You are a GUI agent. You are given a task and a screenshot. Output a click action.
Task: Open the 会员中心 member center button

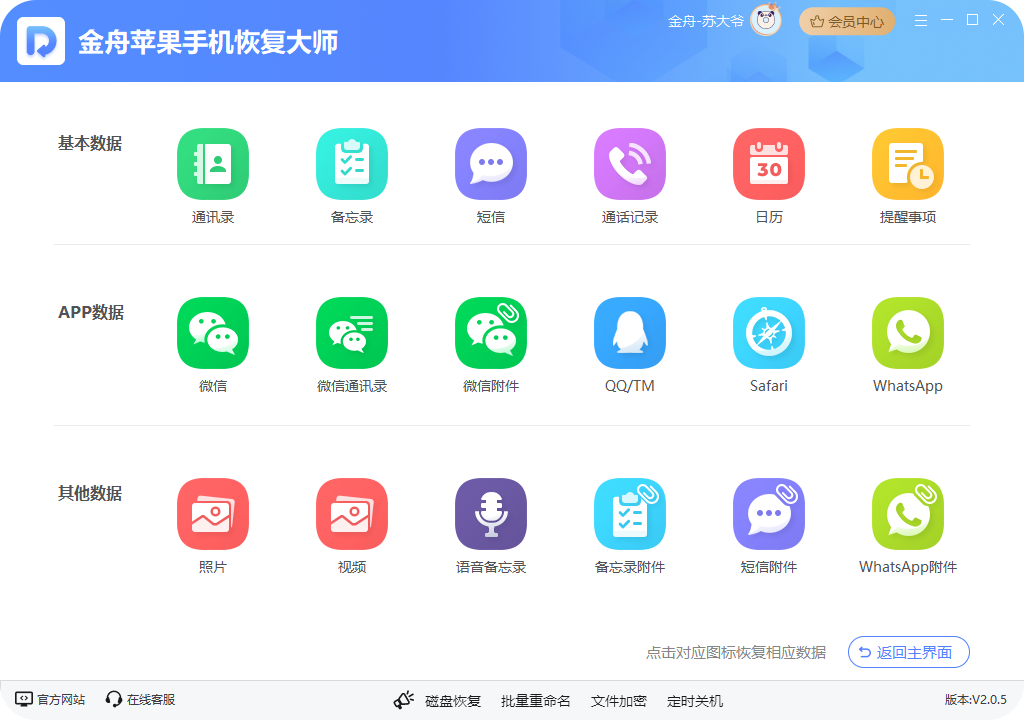846,21
